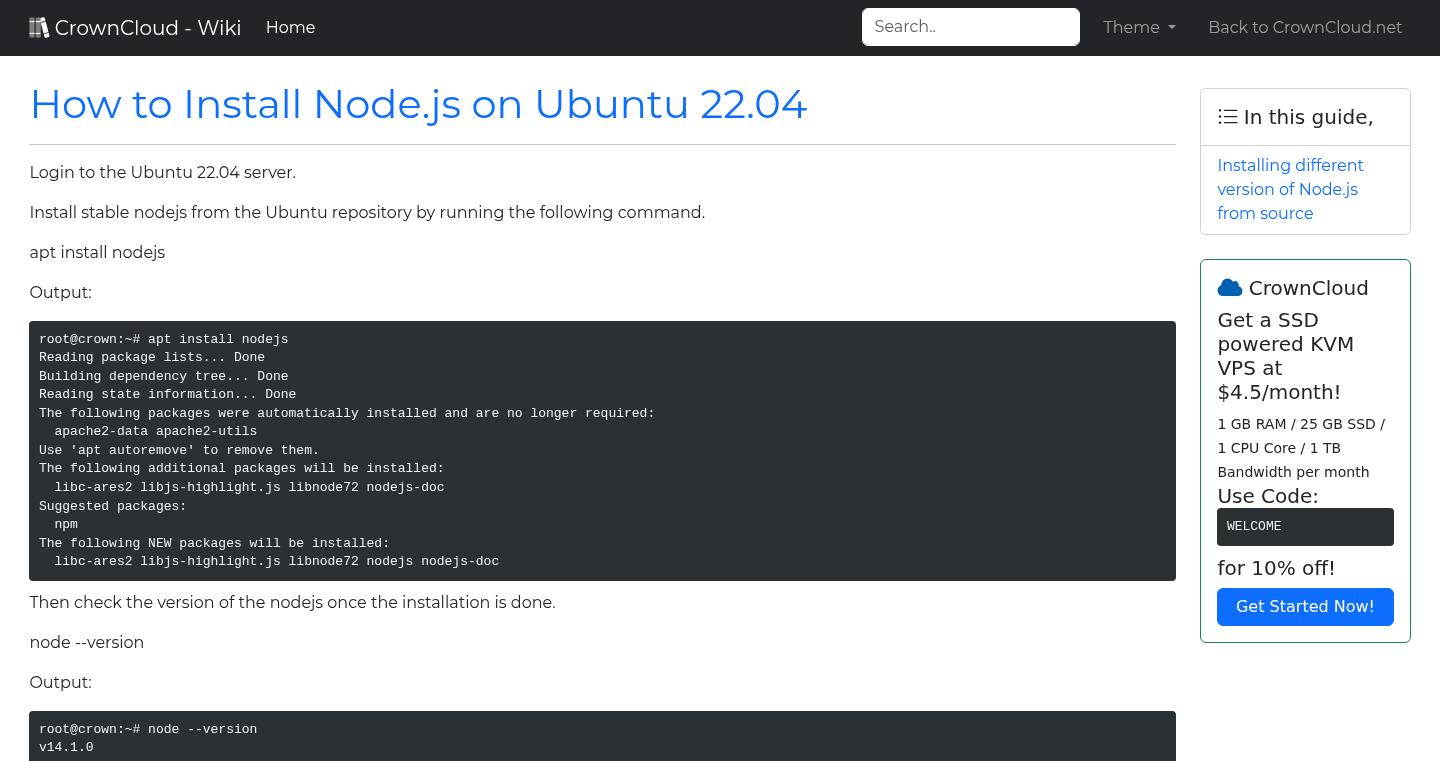Click the CrownCloud panel title text
Image resolution: width=1440 pixels, height=761 pixels.
coord(1307,287)
